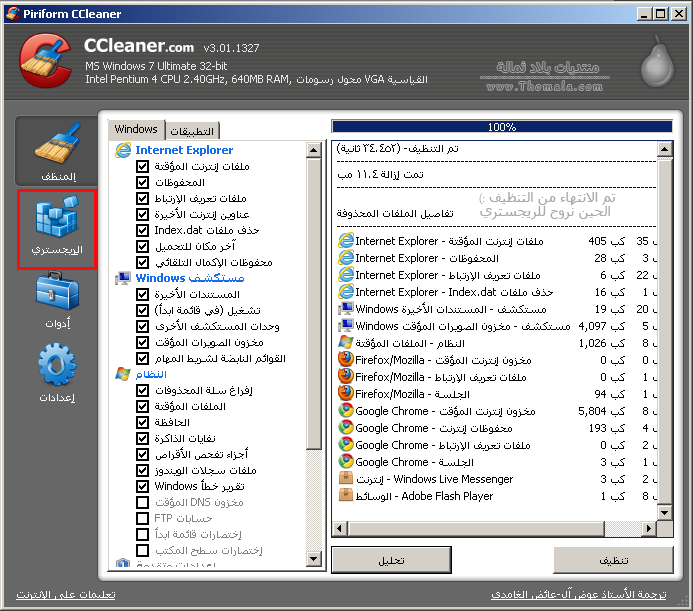
Task: Switch to the Windows tab
Action: coord(136,129)
